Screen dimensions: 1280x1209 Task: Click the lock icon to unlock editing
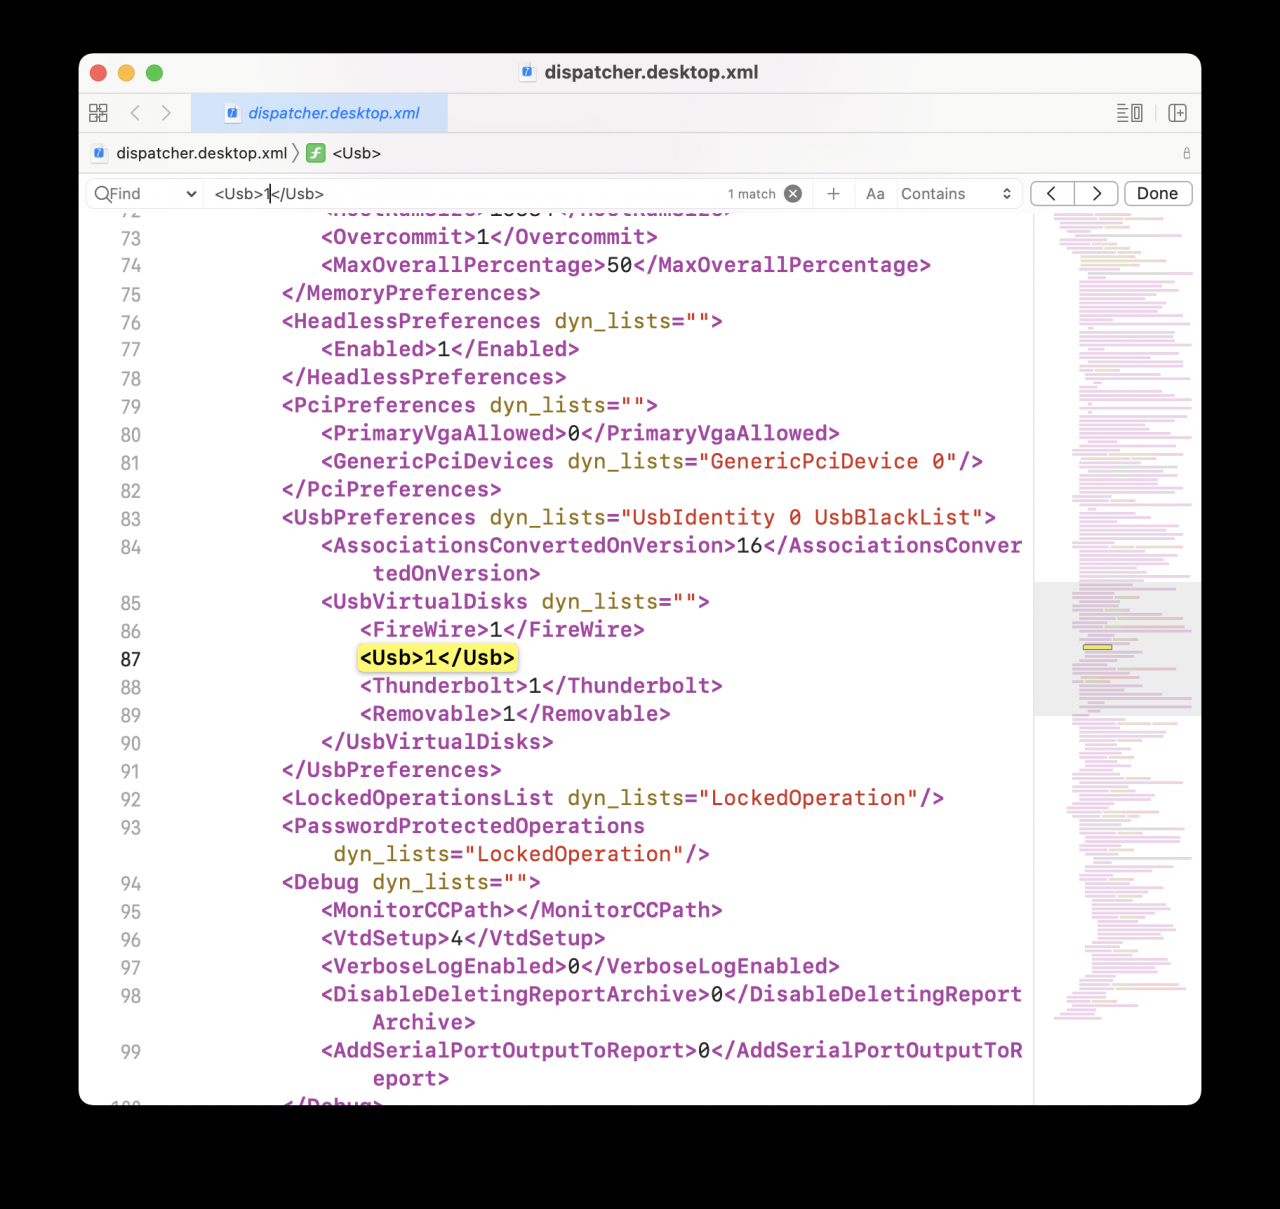point(1186,153)
